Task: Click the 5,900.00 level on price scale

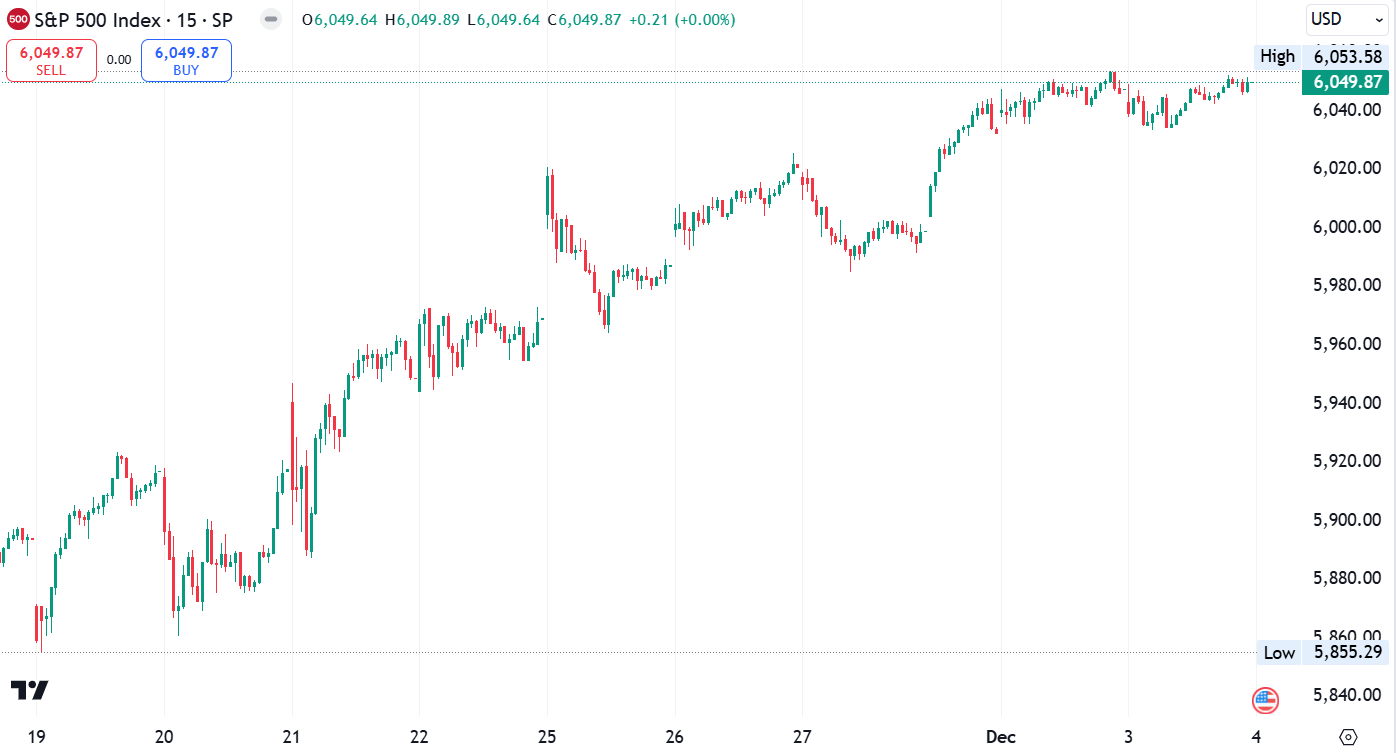Action: pyautogui.click(x=1347, y=520)
